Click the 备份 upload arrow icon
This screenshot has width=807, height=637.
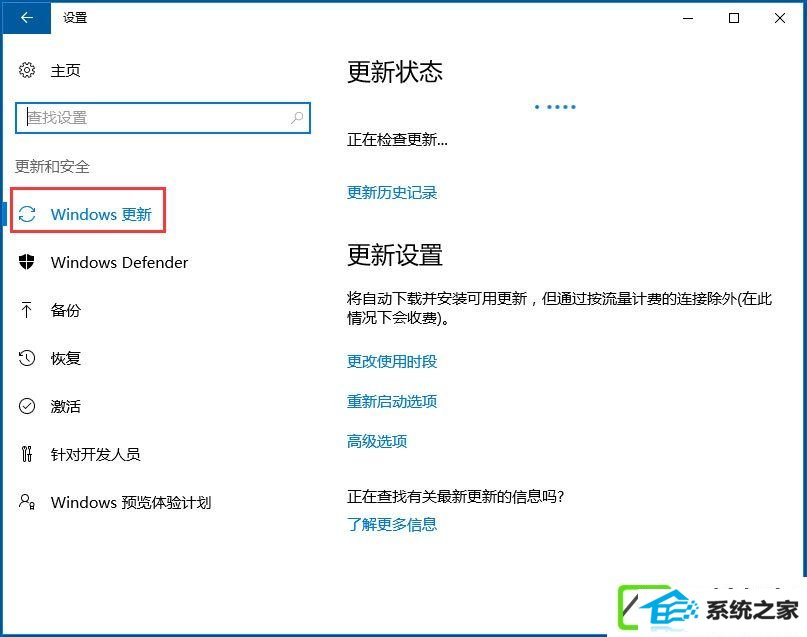[x=27, y=310]
